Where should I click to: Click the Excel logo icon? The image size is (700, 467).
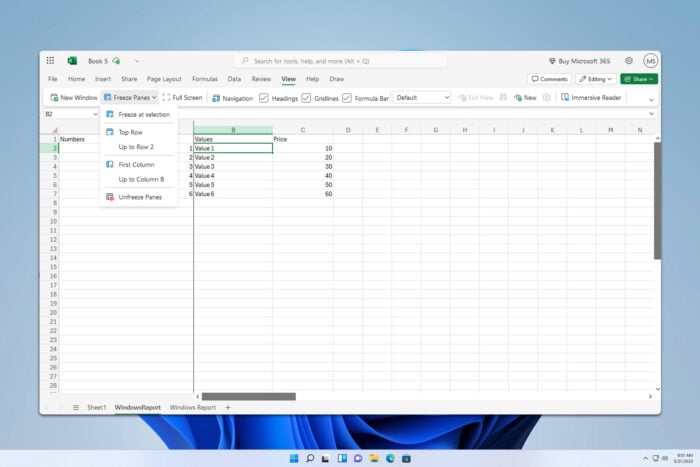72,61
